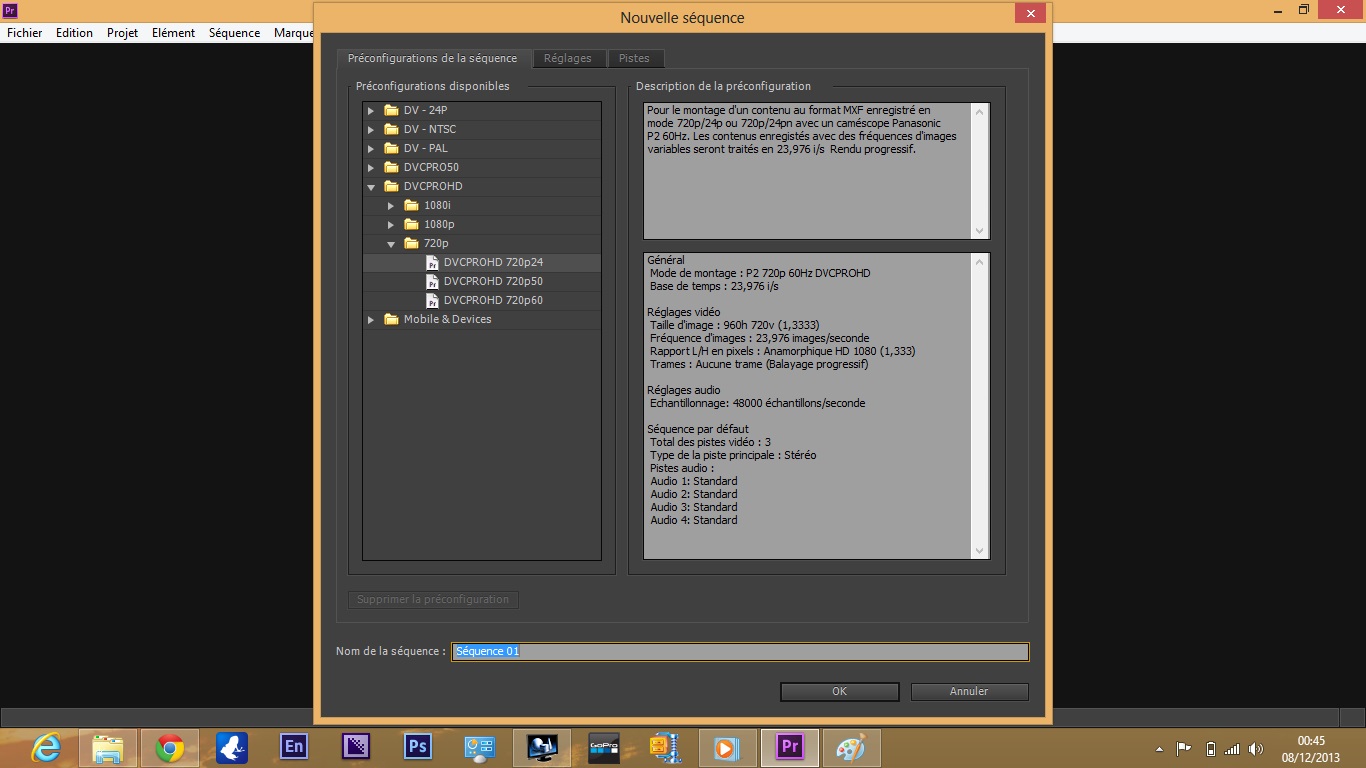The image size is (1366, 768).
Task: Click settings summary box scroll-up arrow
Action: (979, 262)
